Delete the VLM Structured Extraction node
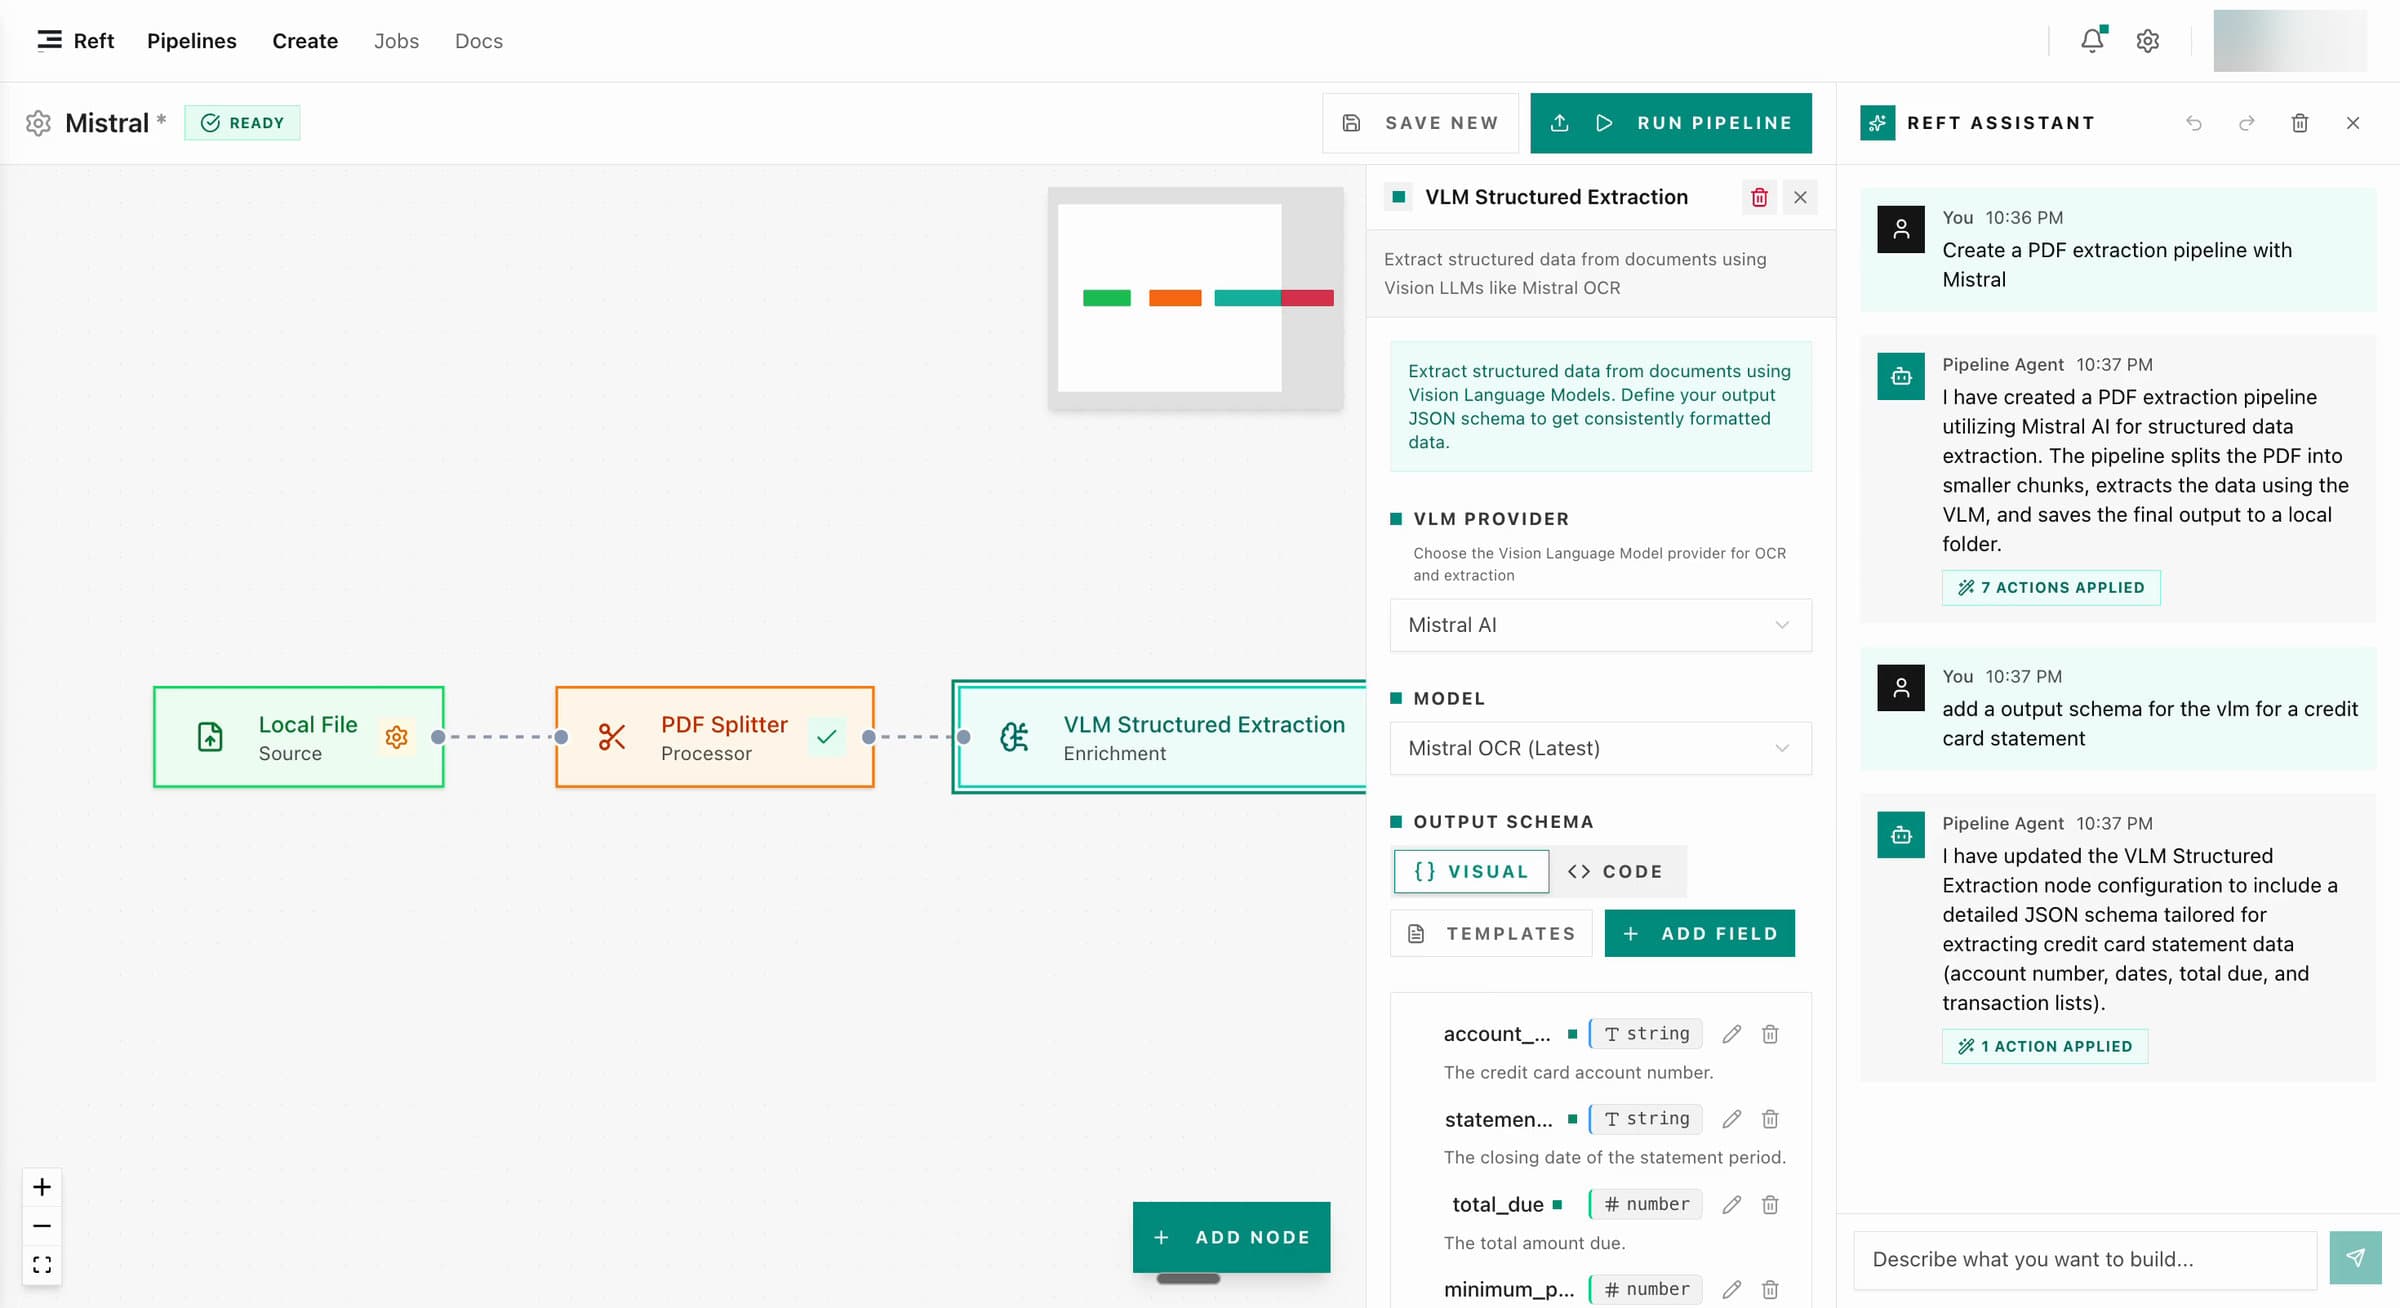Image resolution: width=2400 pixels, height=1308 pixels. (x=1759, y=197)
